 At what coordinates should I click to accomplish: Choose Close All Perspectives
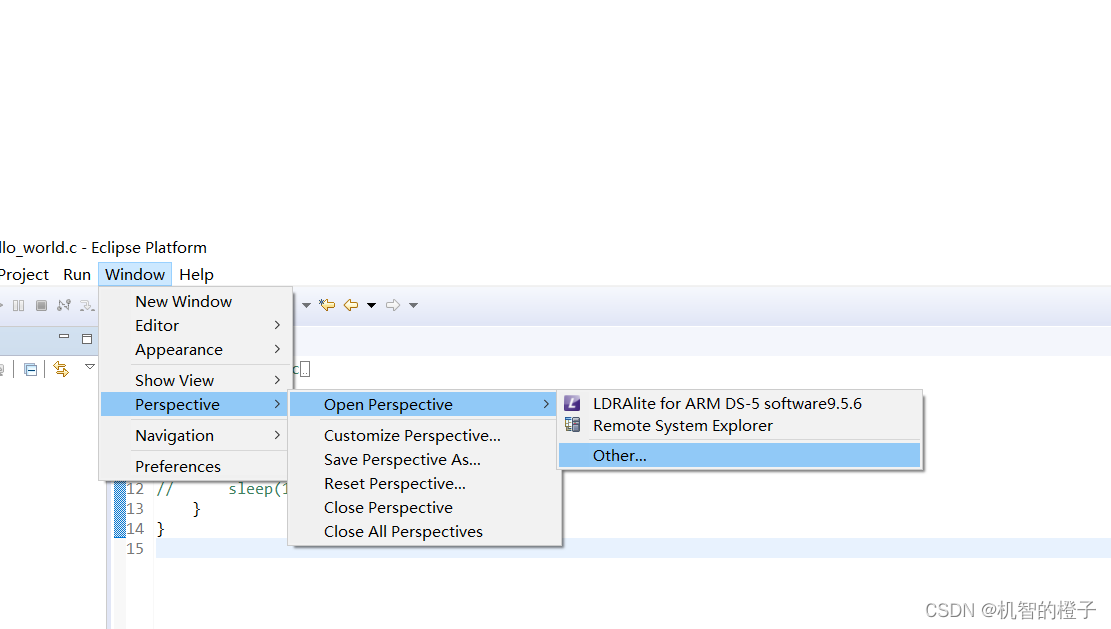tap(424, 532)
